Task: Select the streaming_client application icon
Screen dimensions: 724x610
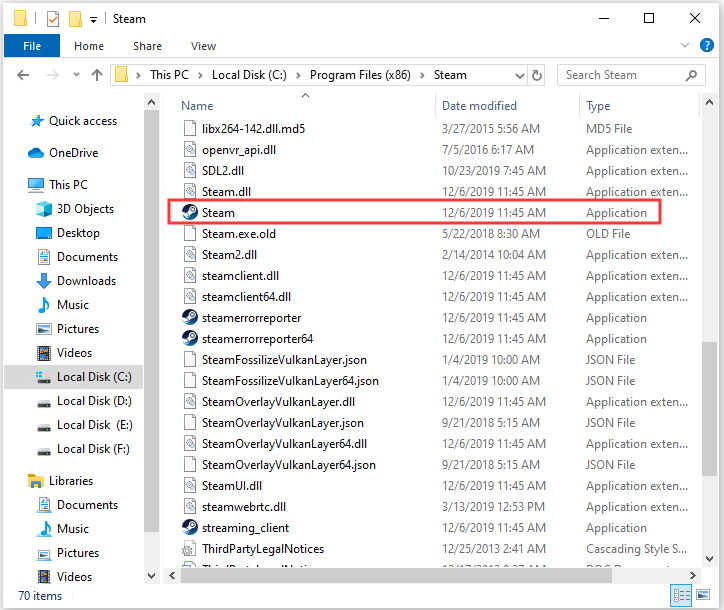Action: (190, 527)
